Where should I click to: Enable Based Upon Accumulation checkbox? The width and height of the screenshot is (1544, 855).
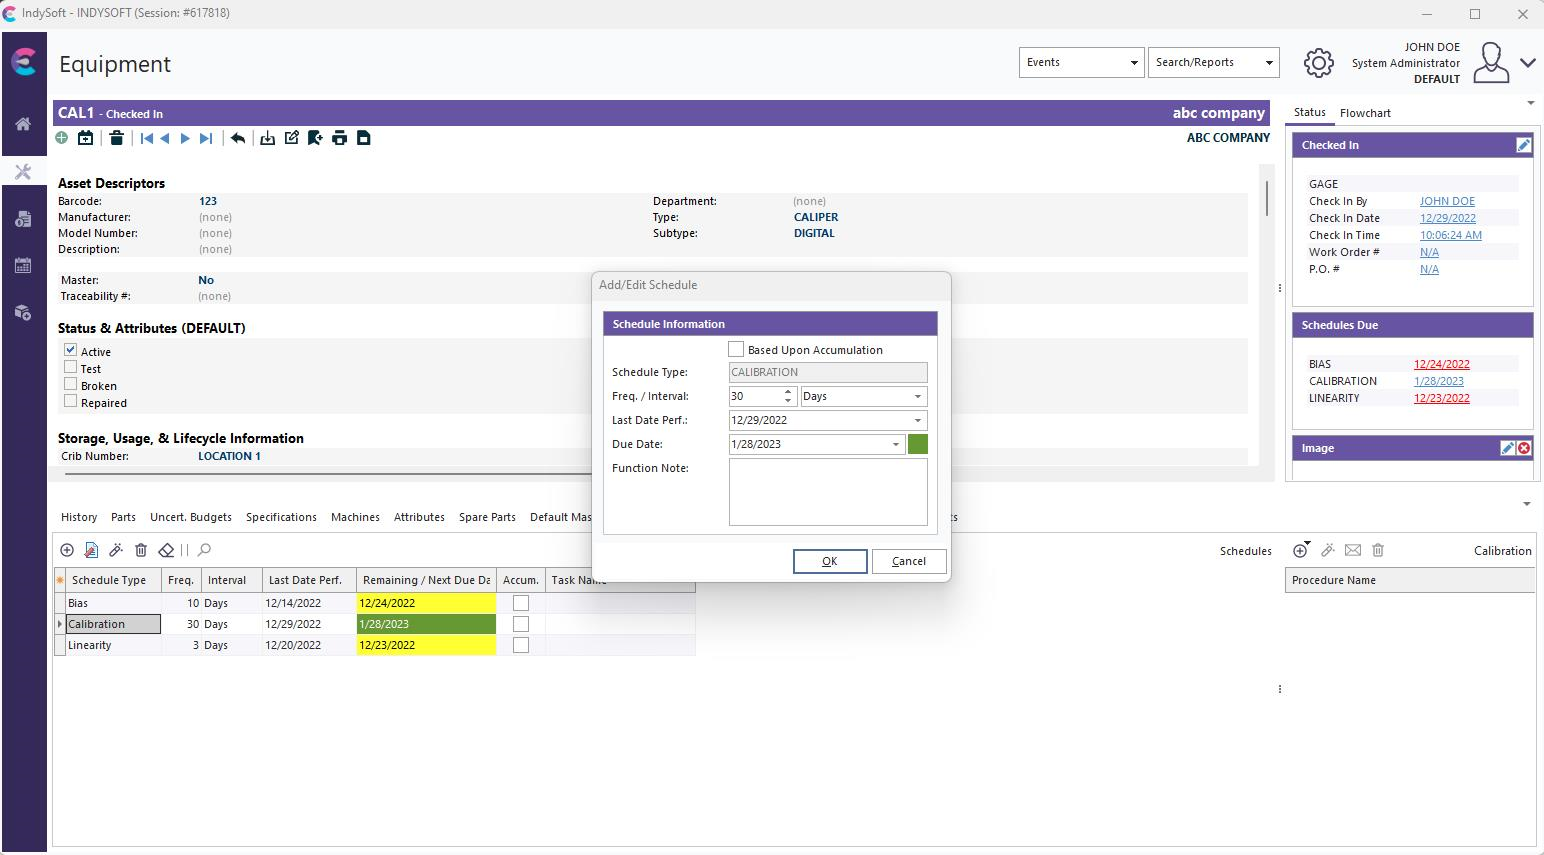(737, 350)
